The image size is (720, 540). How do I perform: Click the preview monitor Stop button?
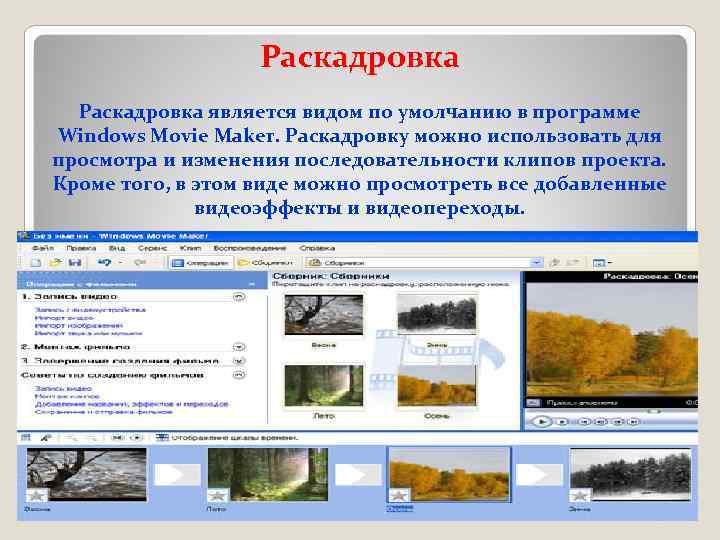click(x=562, y=422)
